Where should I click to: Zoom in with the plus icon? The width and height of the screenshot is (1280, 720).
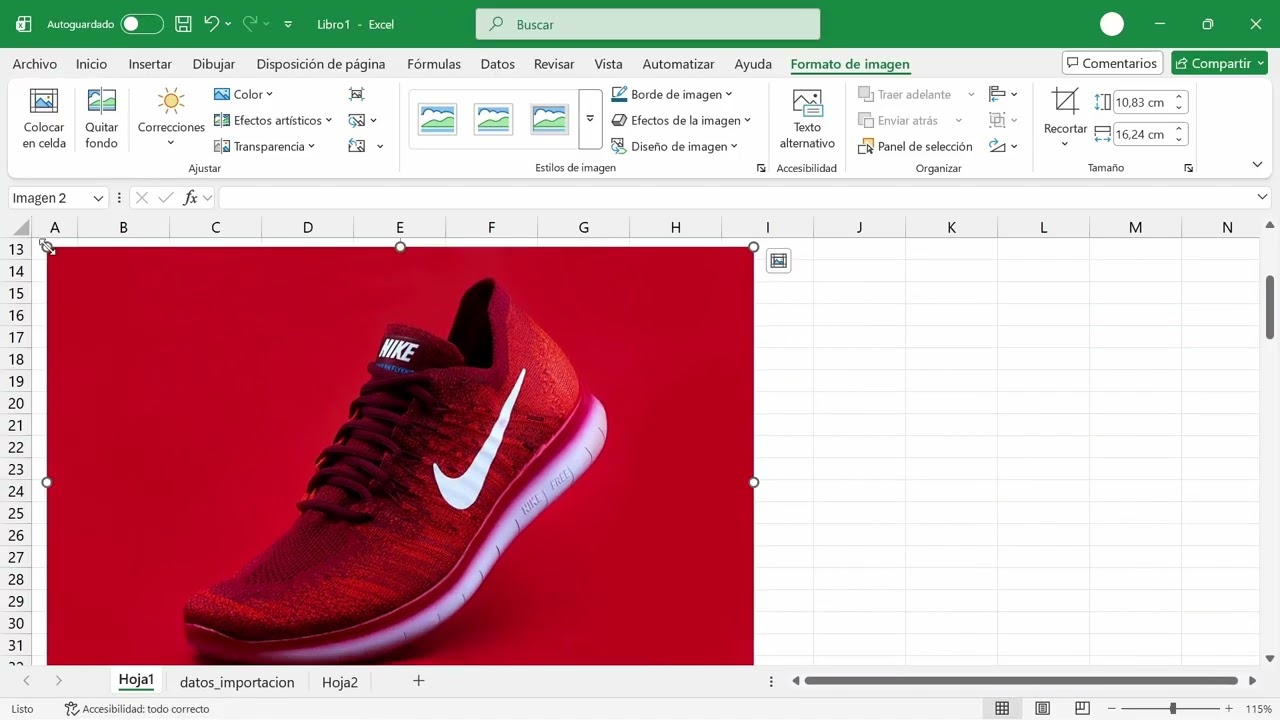coord(1229,709)
